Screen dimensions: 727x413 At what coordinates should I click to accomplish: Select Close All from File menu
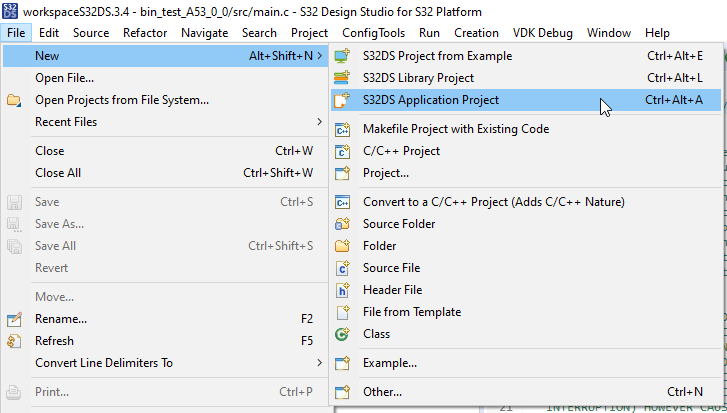pos(58,173)
